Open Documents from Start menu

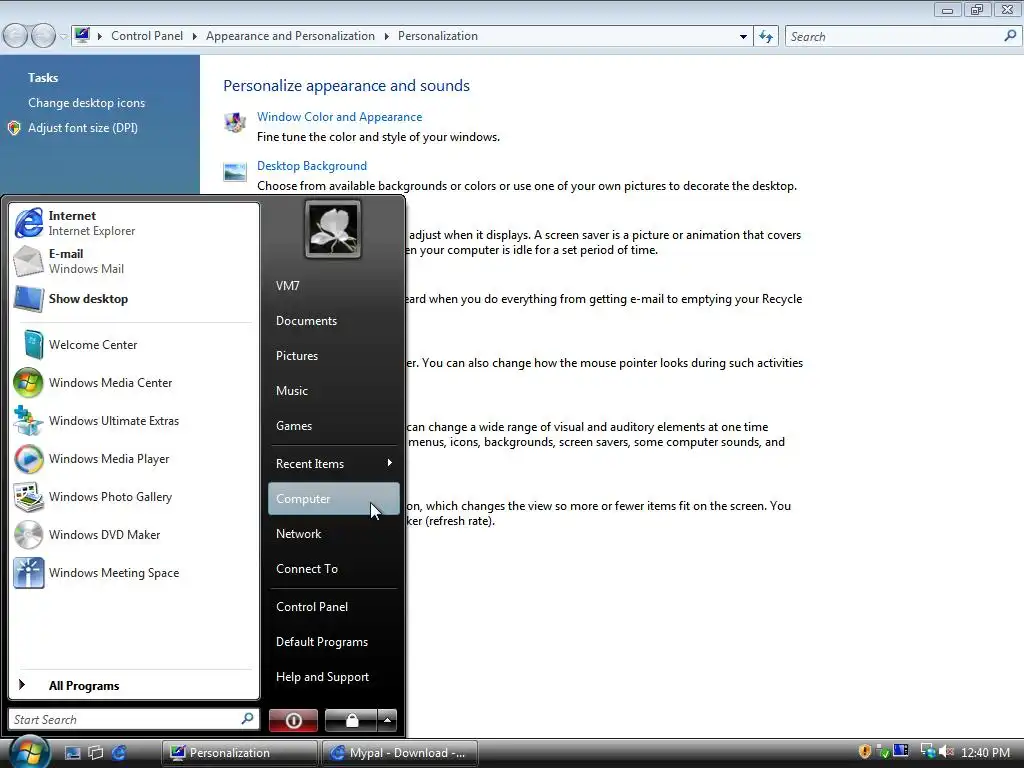pos(333,321)
